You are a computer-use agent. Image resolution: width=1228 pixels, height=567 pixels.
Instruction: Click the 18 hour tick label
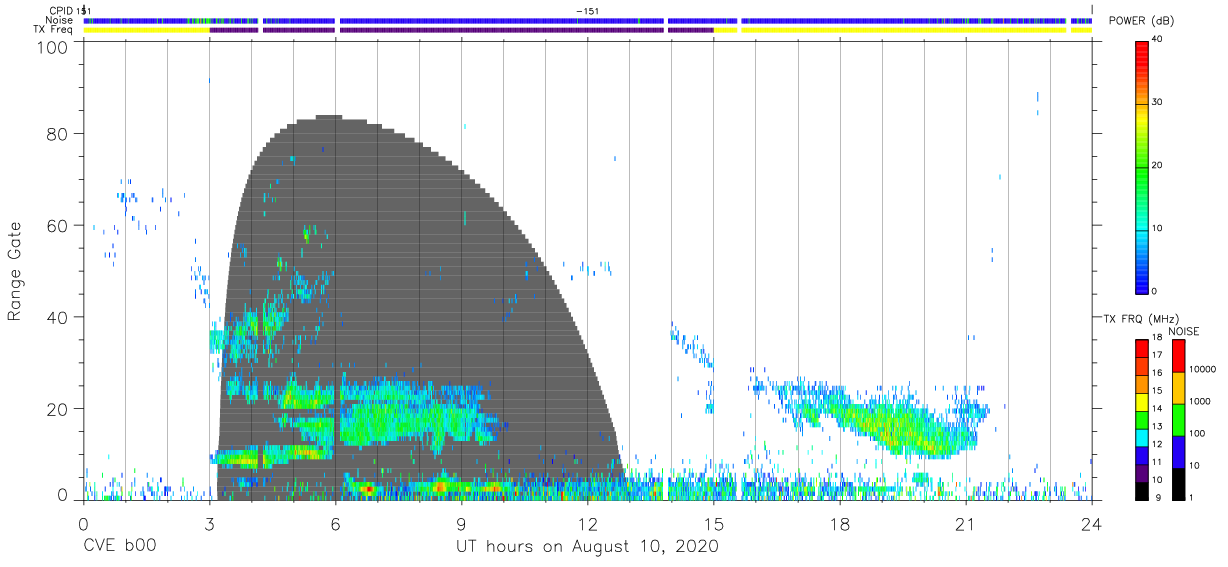point(839,524)
